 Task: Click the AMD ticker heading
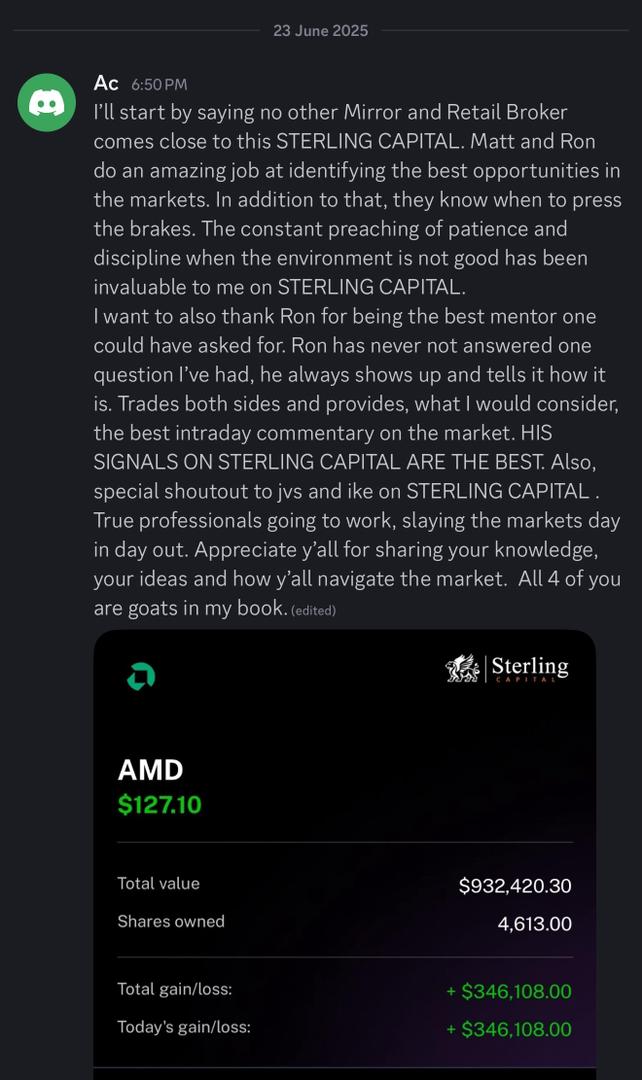151,770
